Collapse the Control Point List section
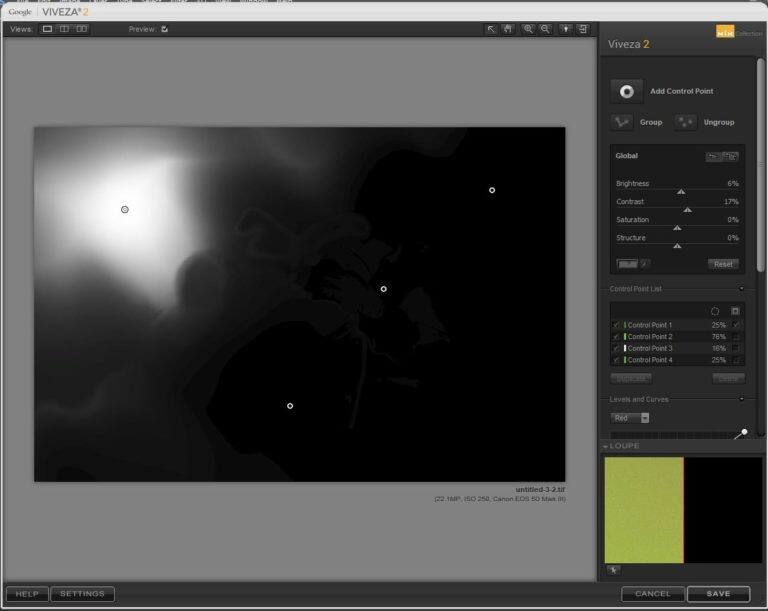 [741, 289]
